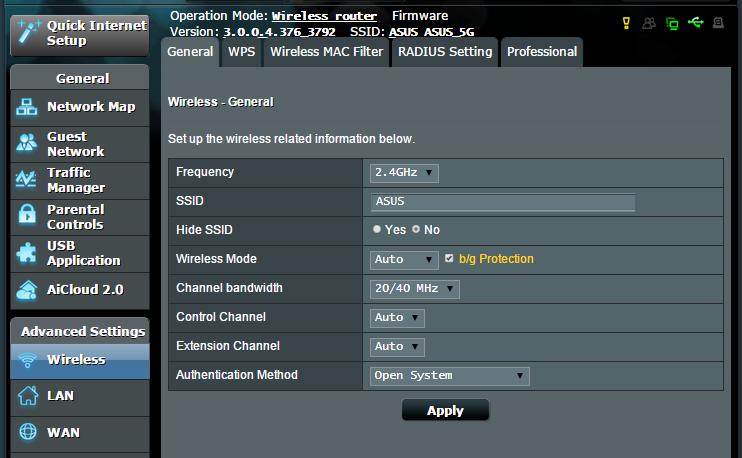Select WAN under Advanced Settings
The image size is (742, 458).
point(80,433)
